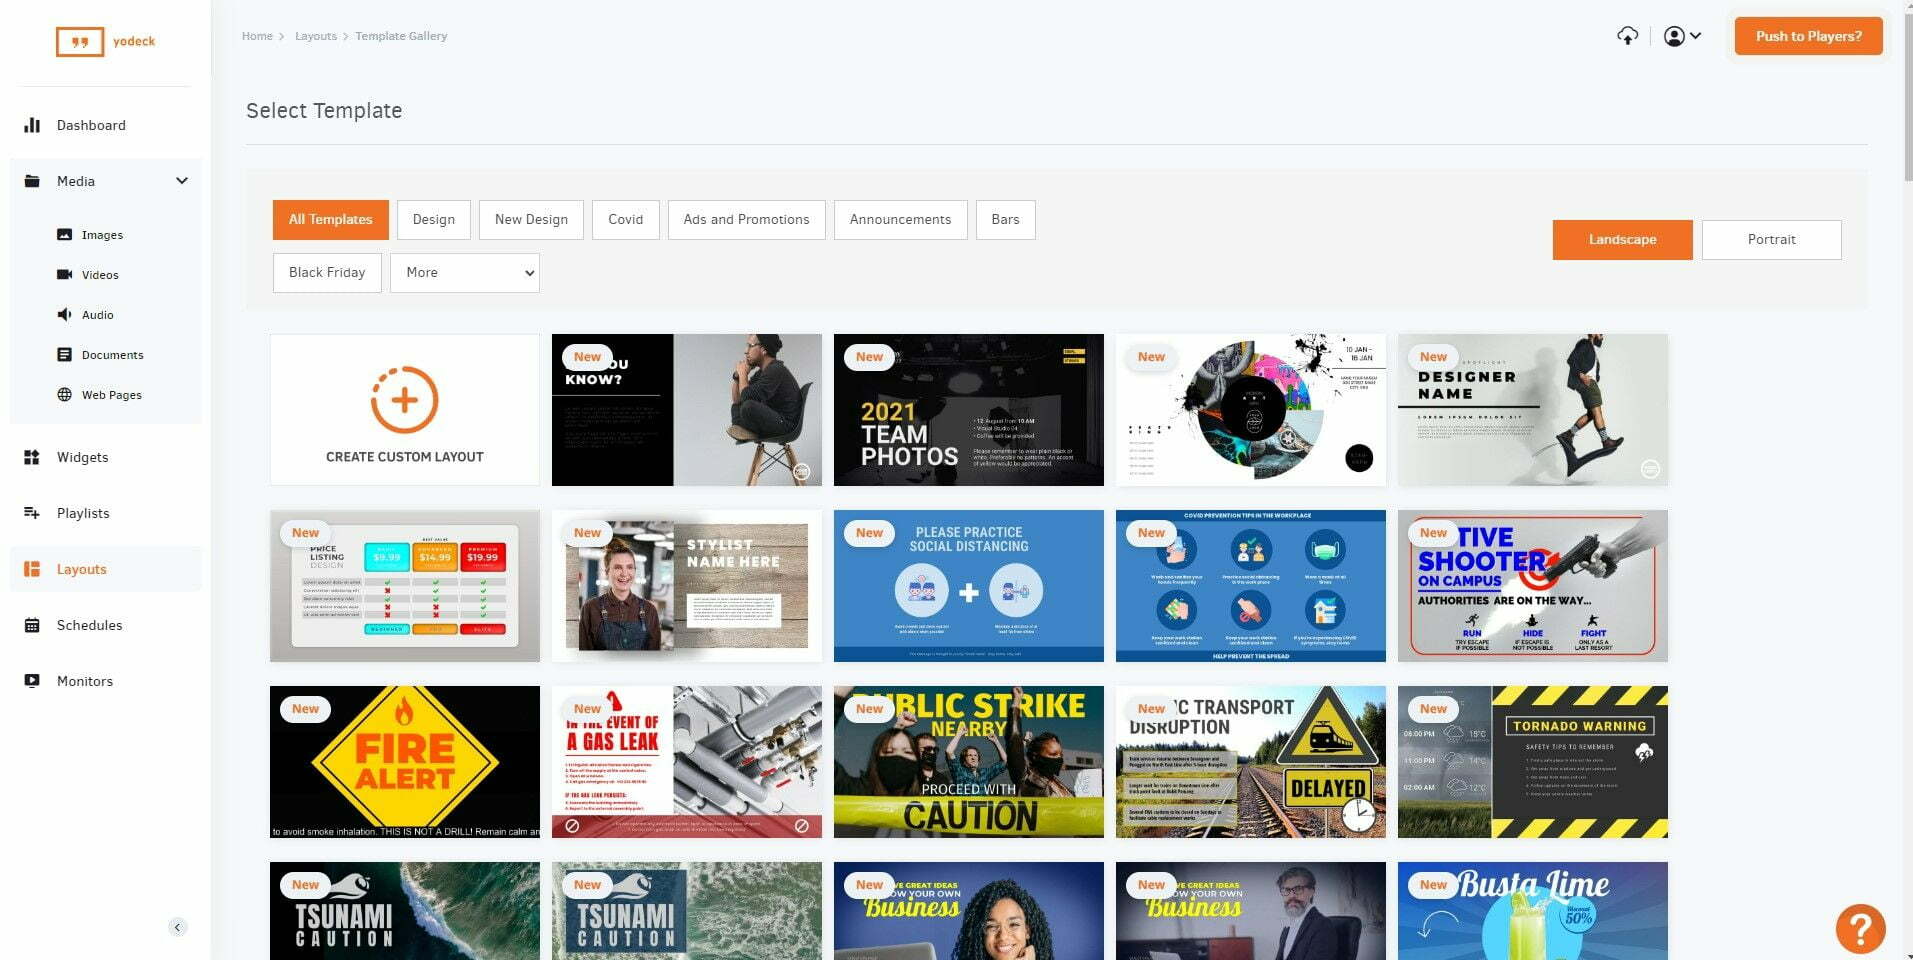Click the Yodeck logo
Viewport: 1913px width, 960px height.
106,41
